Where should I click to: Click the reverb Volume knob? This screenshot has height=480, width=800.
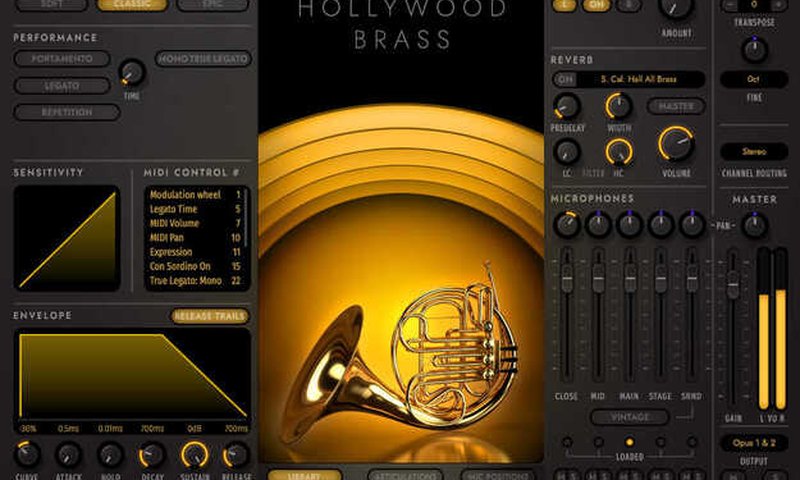pyautogui.click(x=676, y=143)
